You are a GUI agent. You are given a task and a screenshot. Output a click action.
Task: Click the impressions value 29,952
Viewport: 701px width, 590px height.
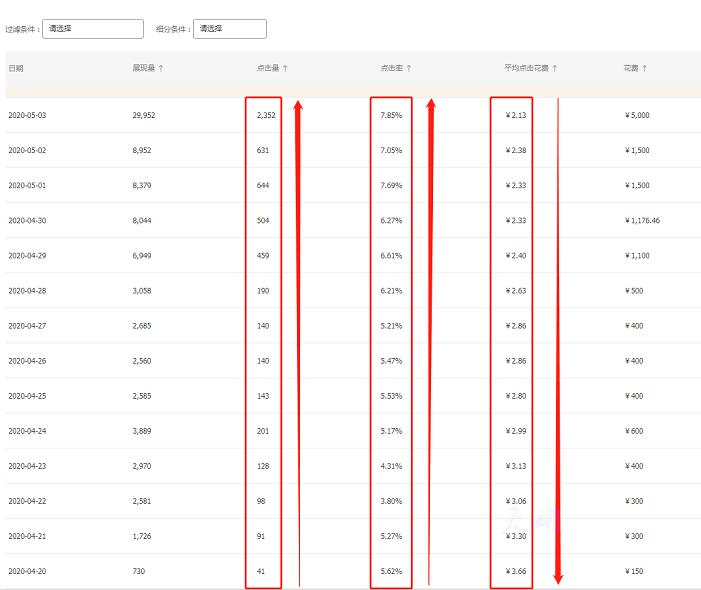144,115
